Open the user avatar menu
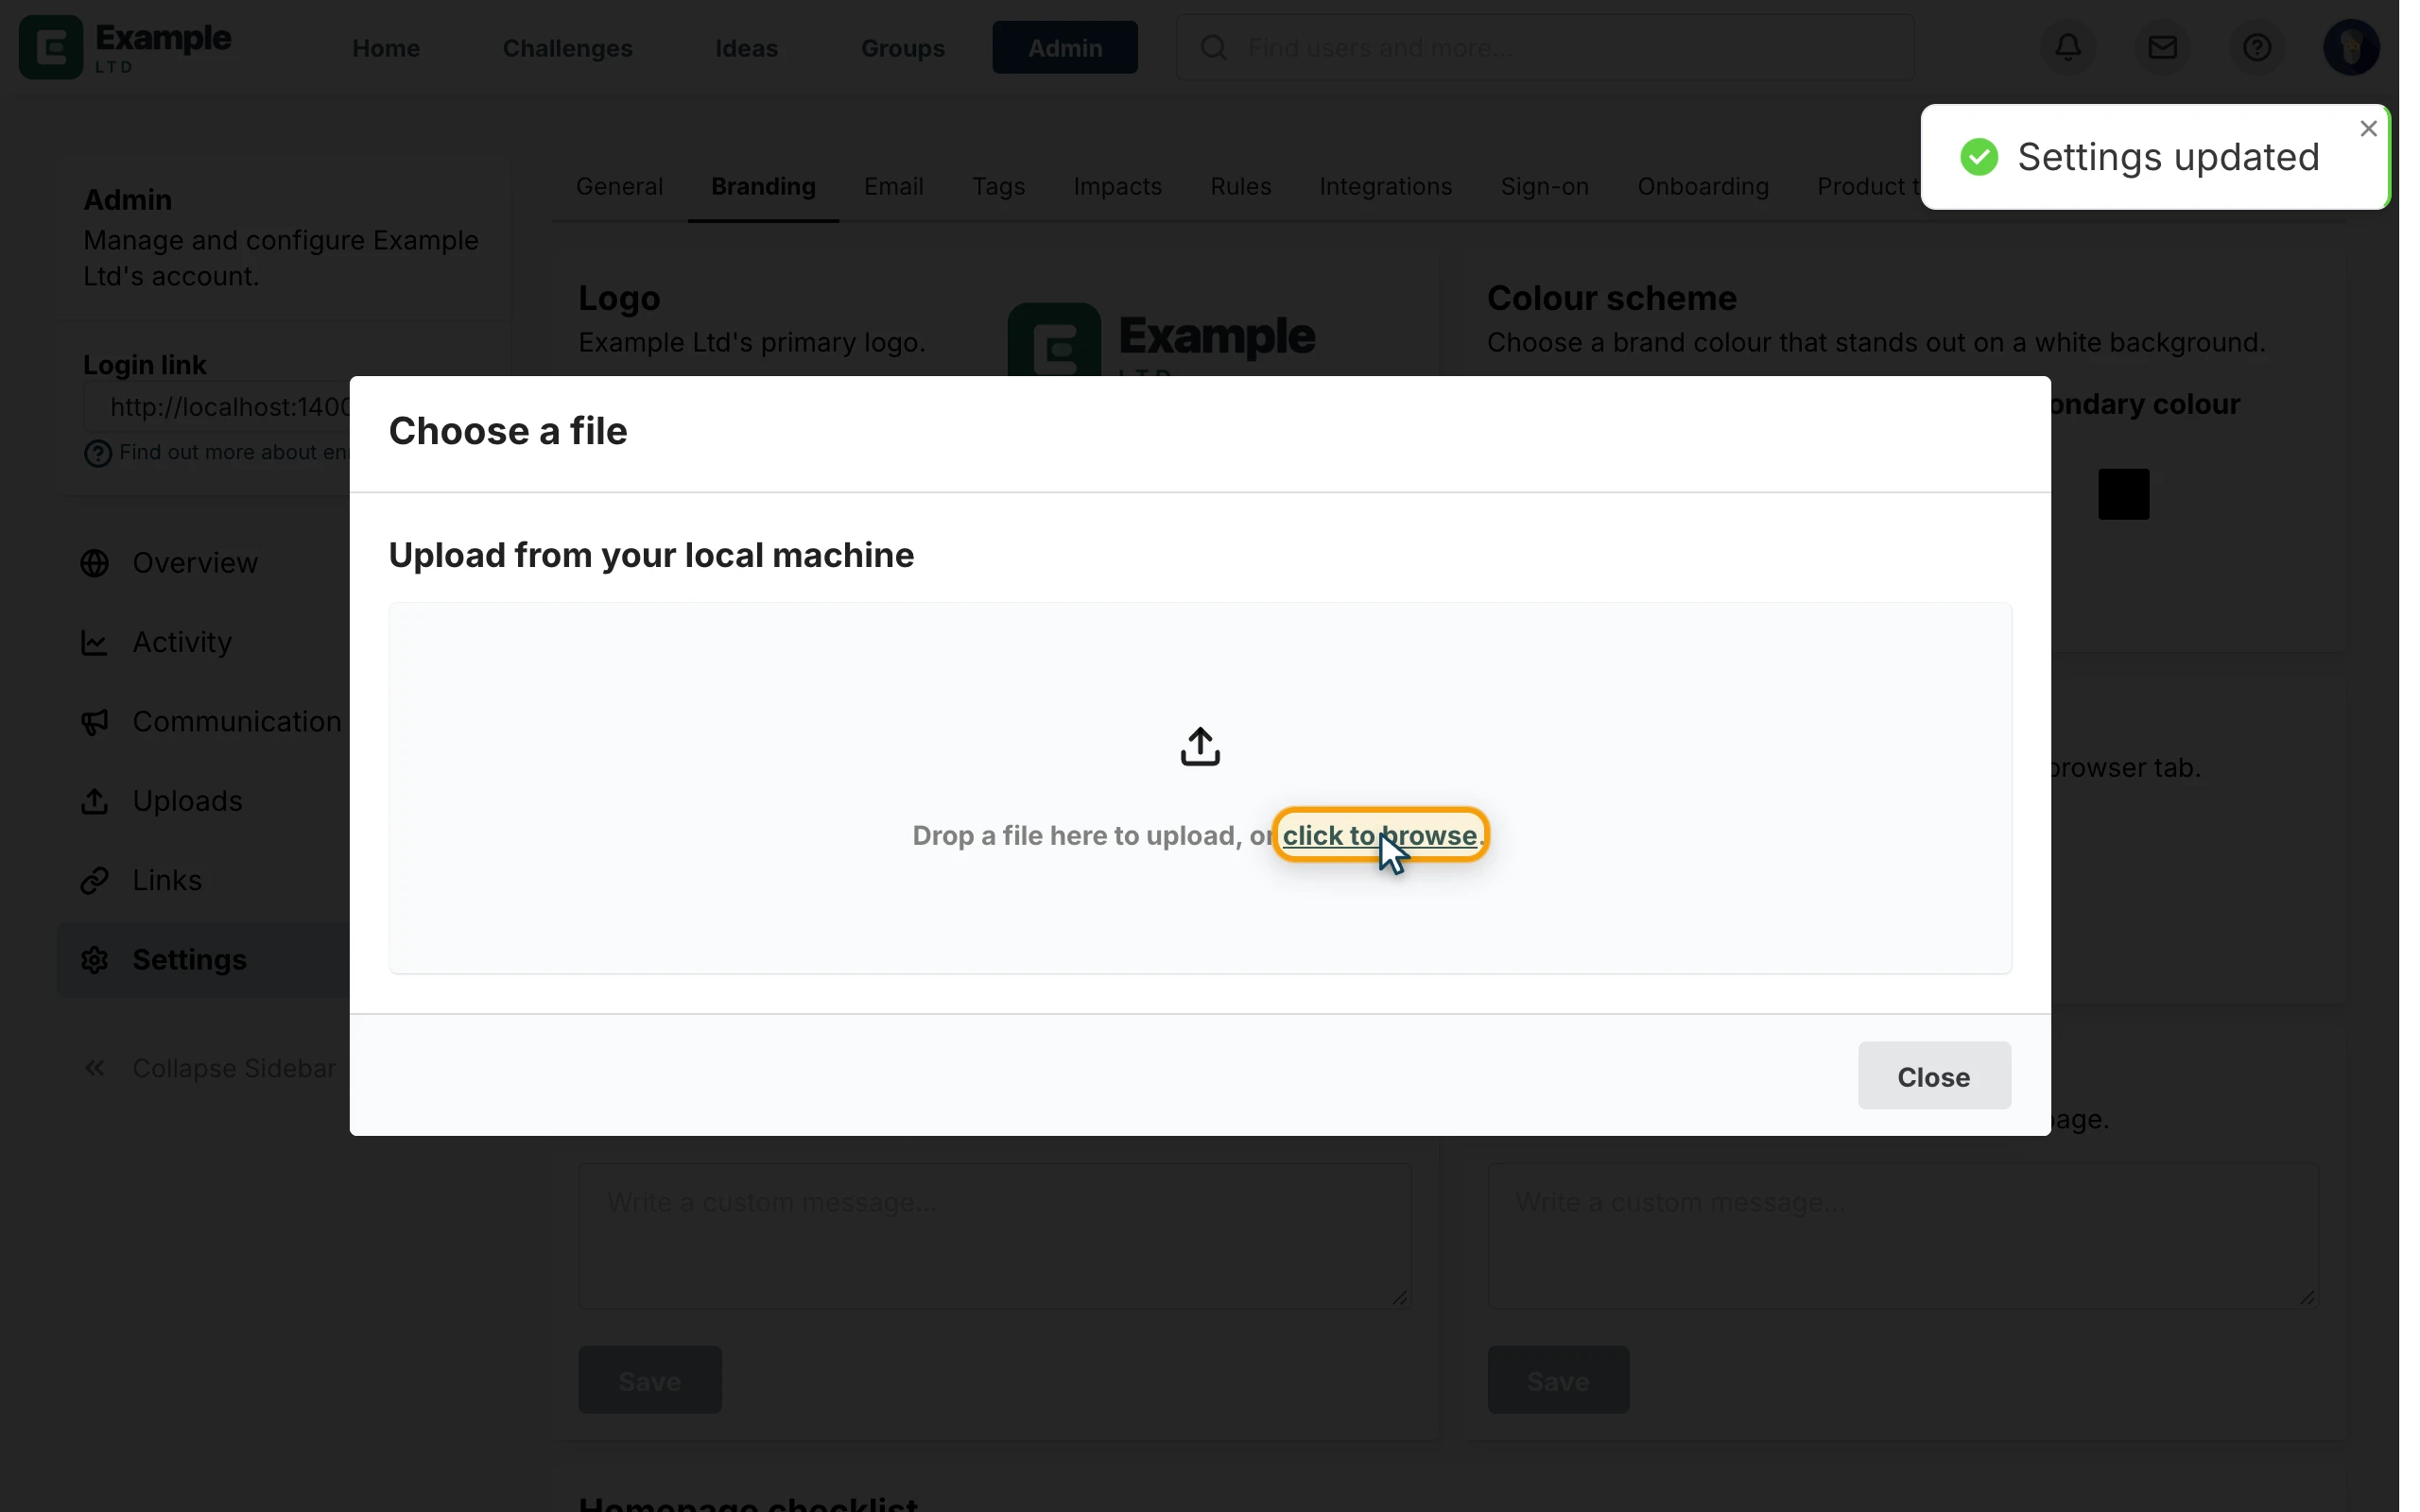This screenshot has width=2420, height=1512. [x=2351, y=47]
